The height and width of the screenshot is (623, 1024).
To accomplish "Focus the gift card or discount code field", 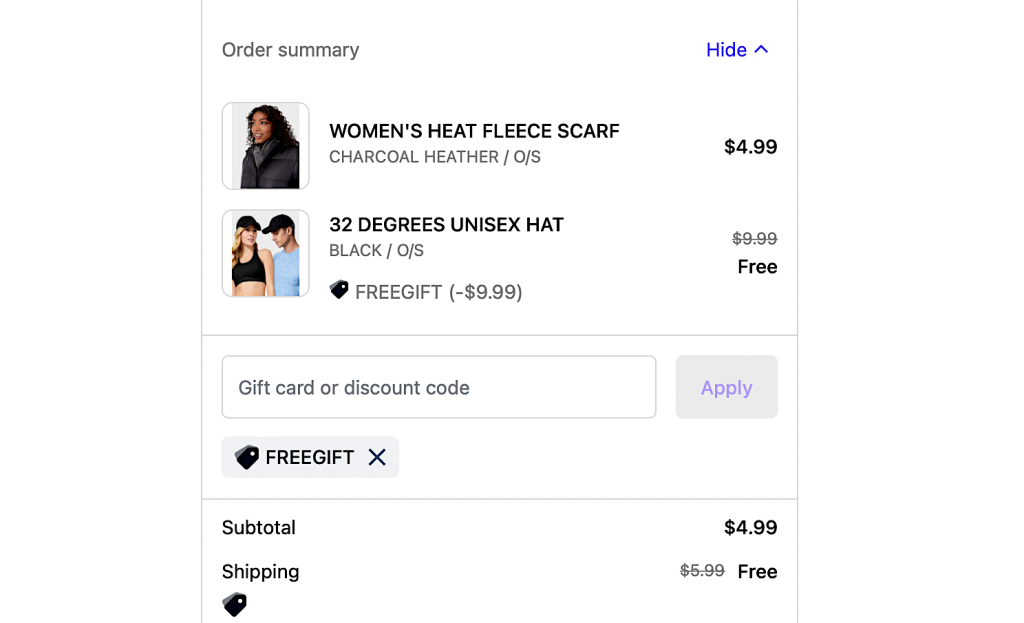I will pyautogui.click(x=438, y=387).
